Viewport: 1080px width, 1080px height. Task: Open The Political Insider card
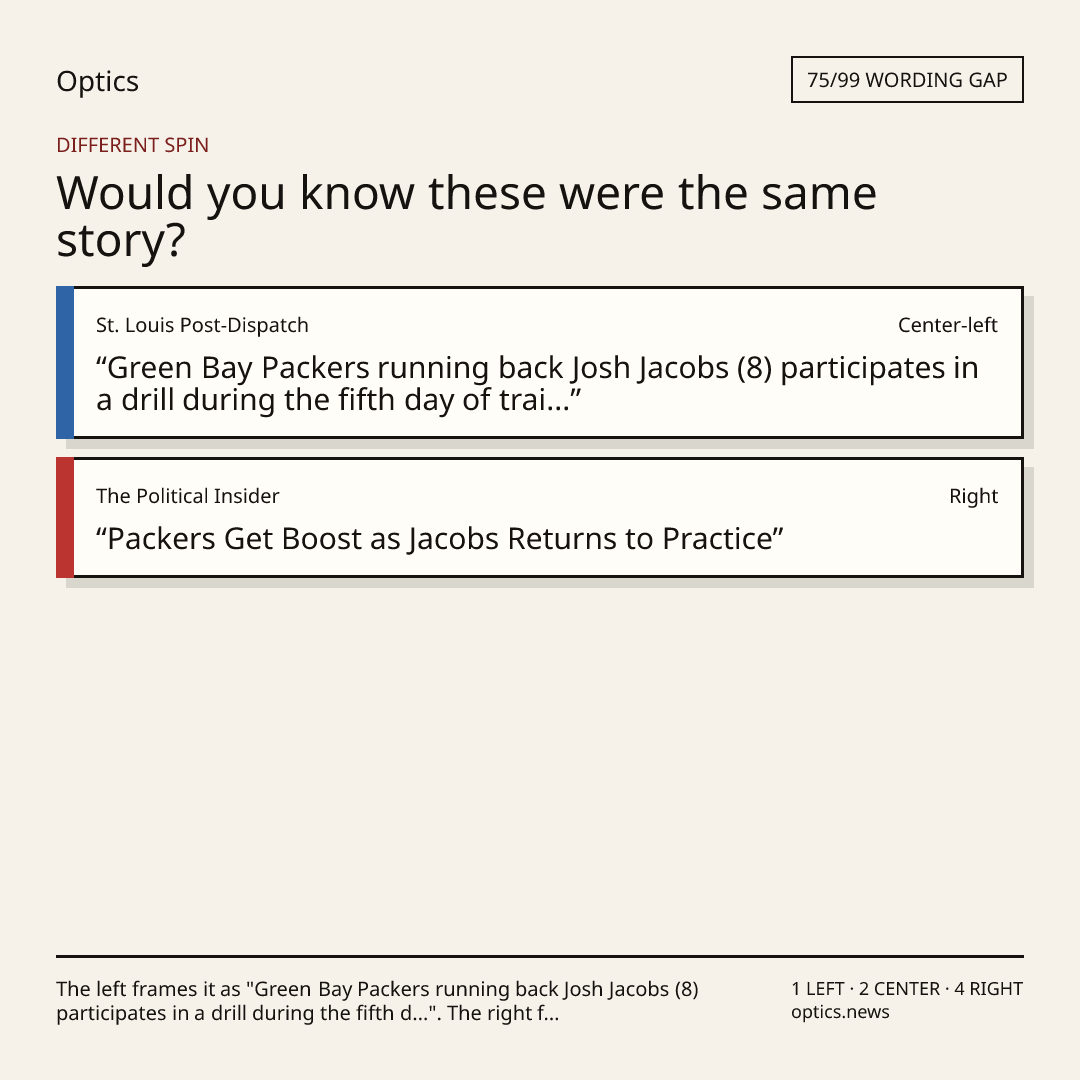click(540, 517)
